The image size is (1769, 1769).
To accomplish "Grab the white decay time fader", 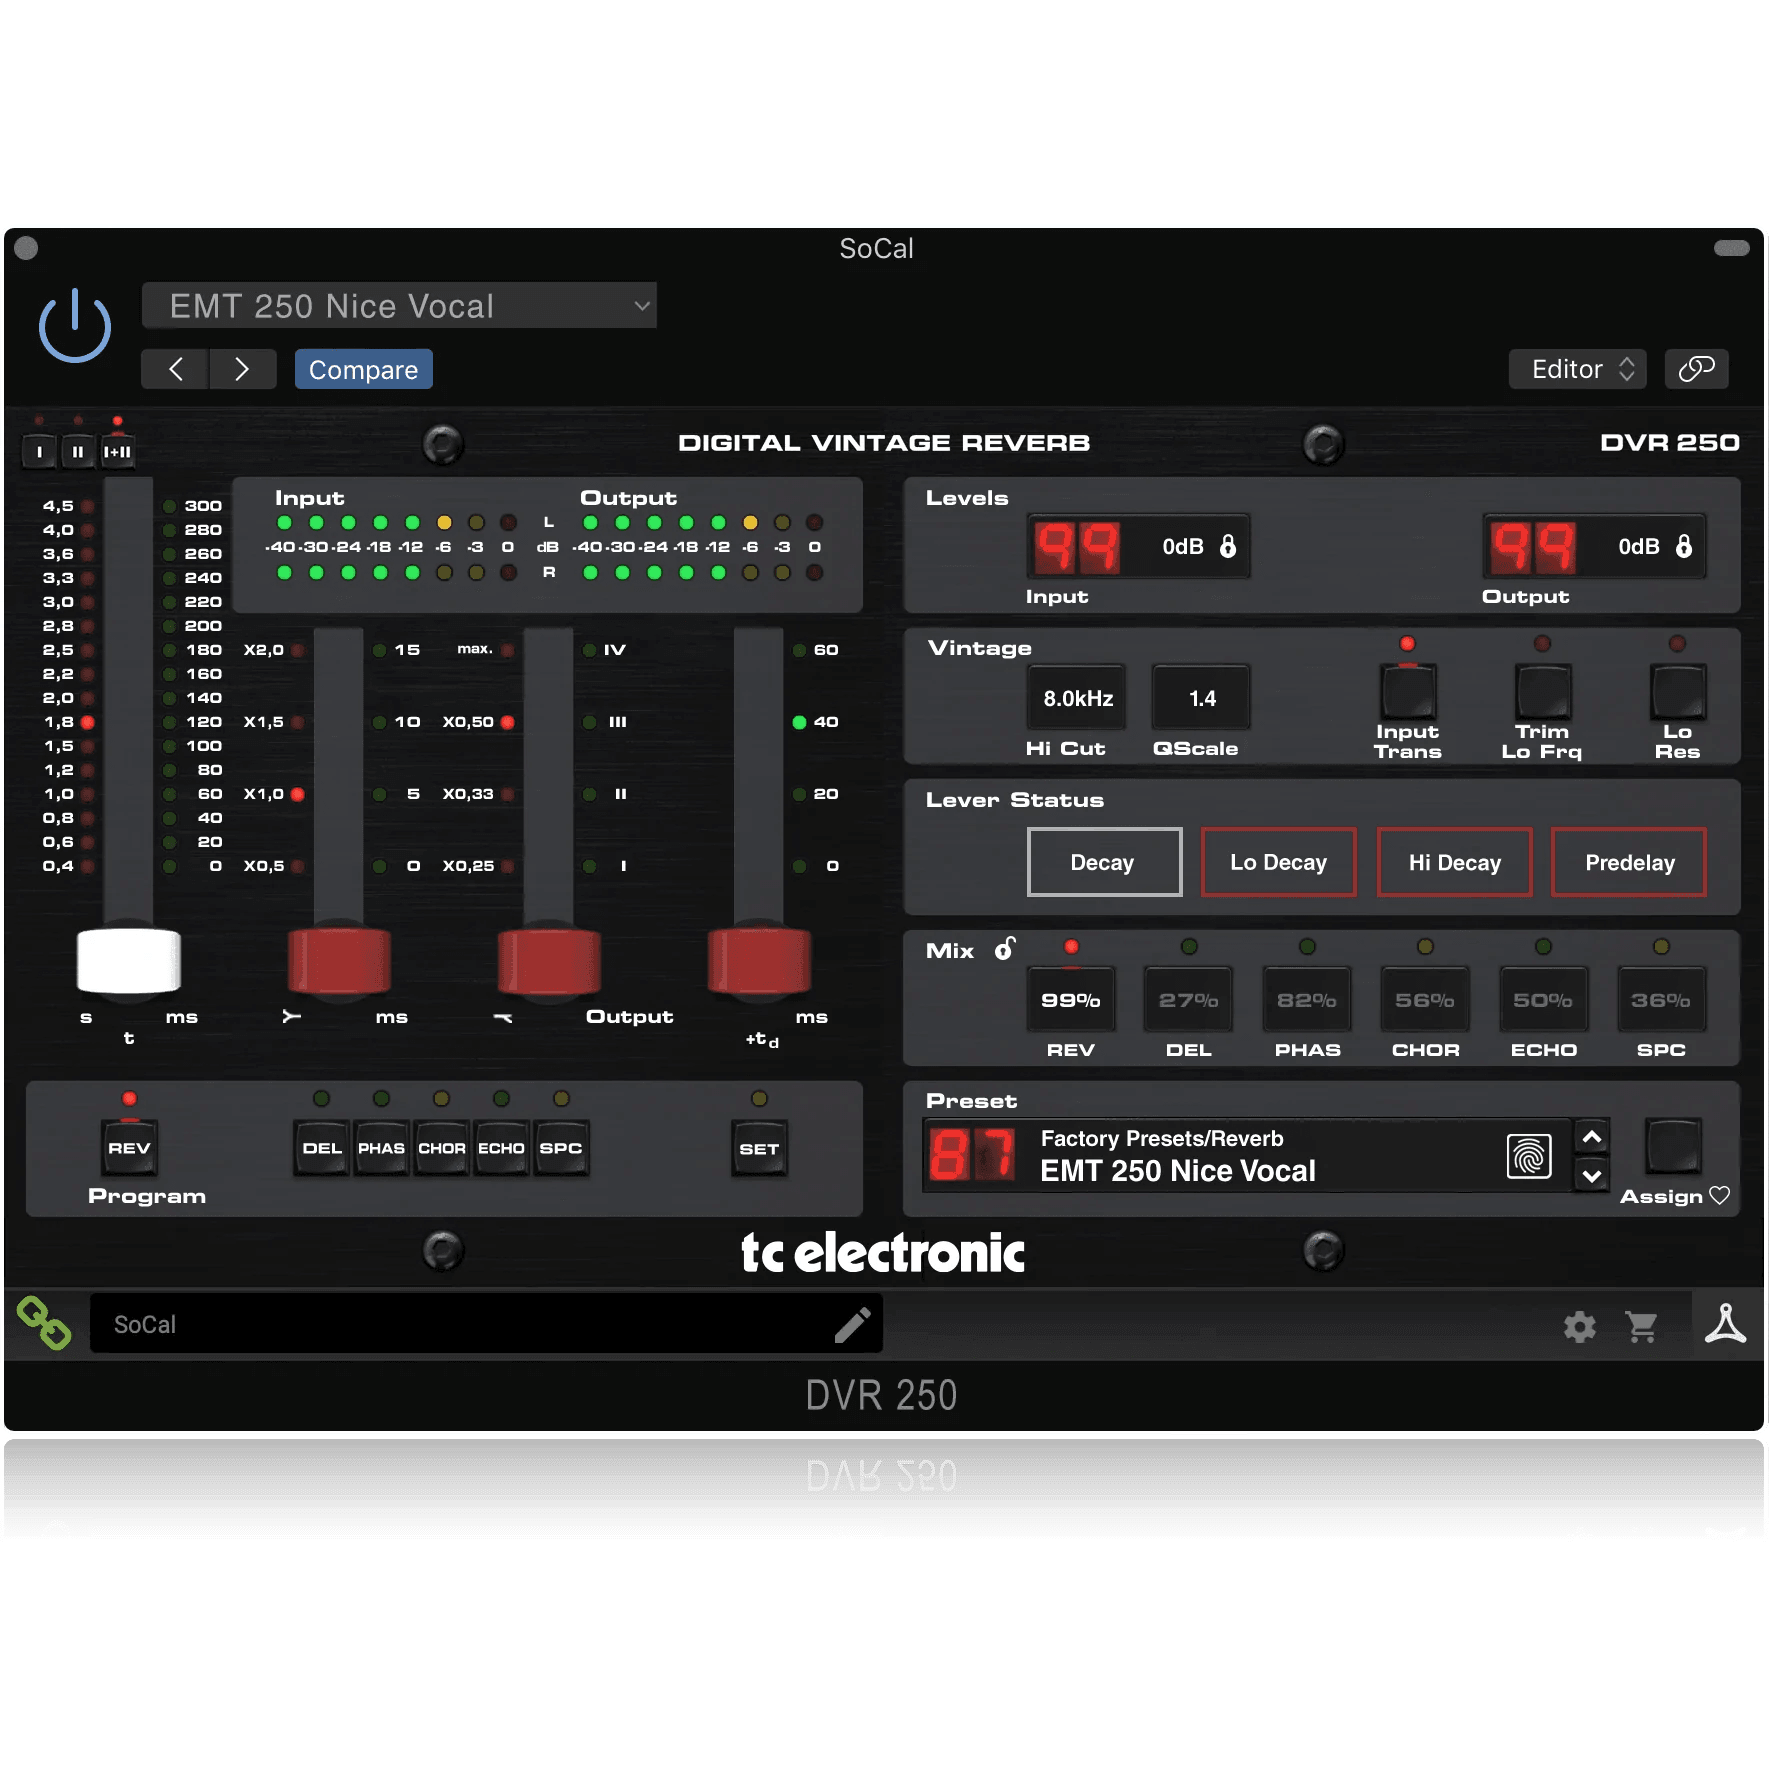I will [128, 962].
